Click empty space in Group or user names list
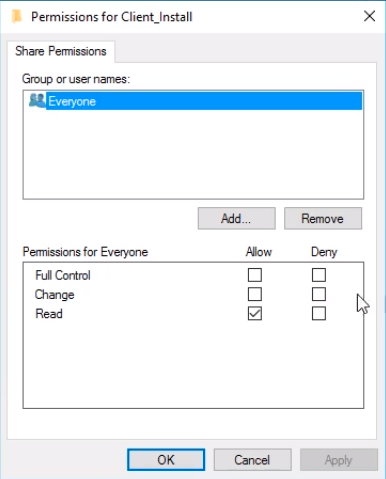 pyautogui.click(x=193, y=155)
